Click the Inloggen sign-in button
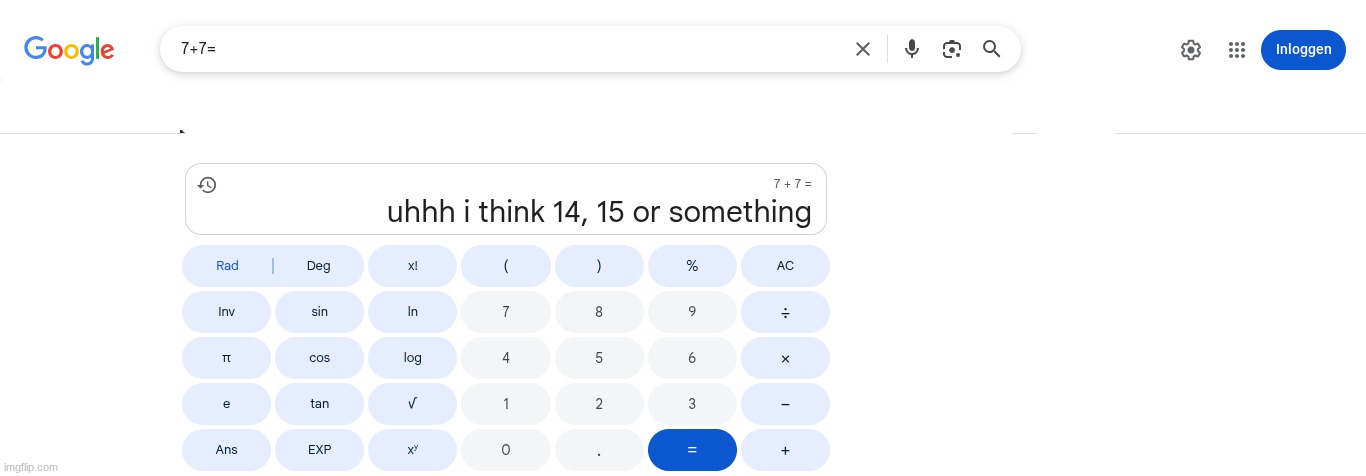 click(1303, 50)
